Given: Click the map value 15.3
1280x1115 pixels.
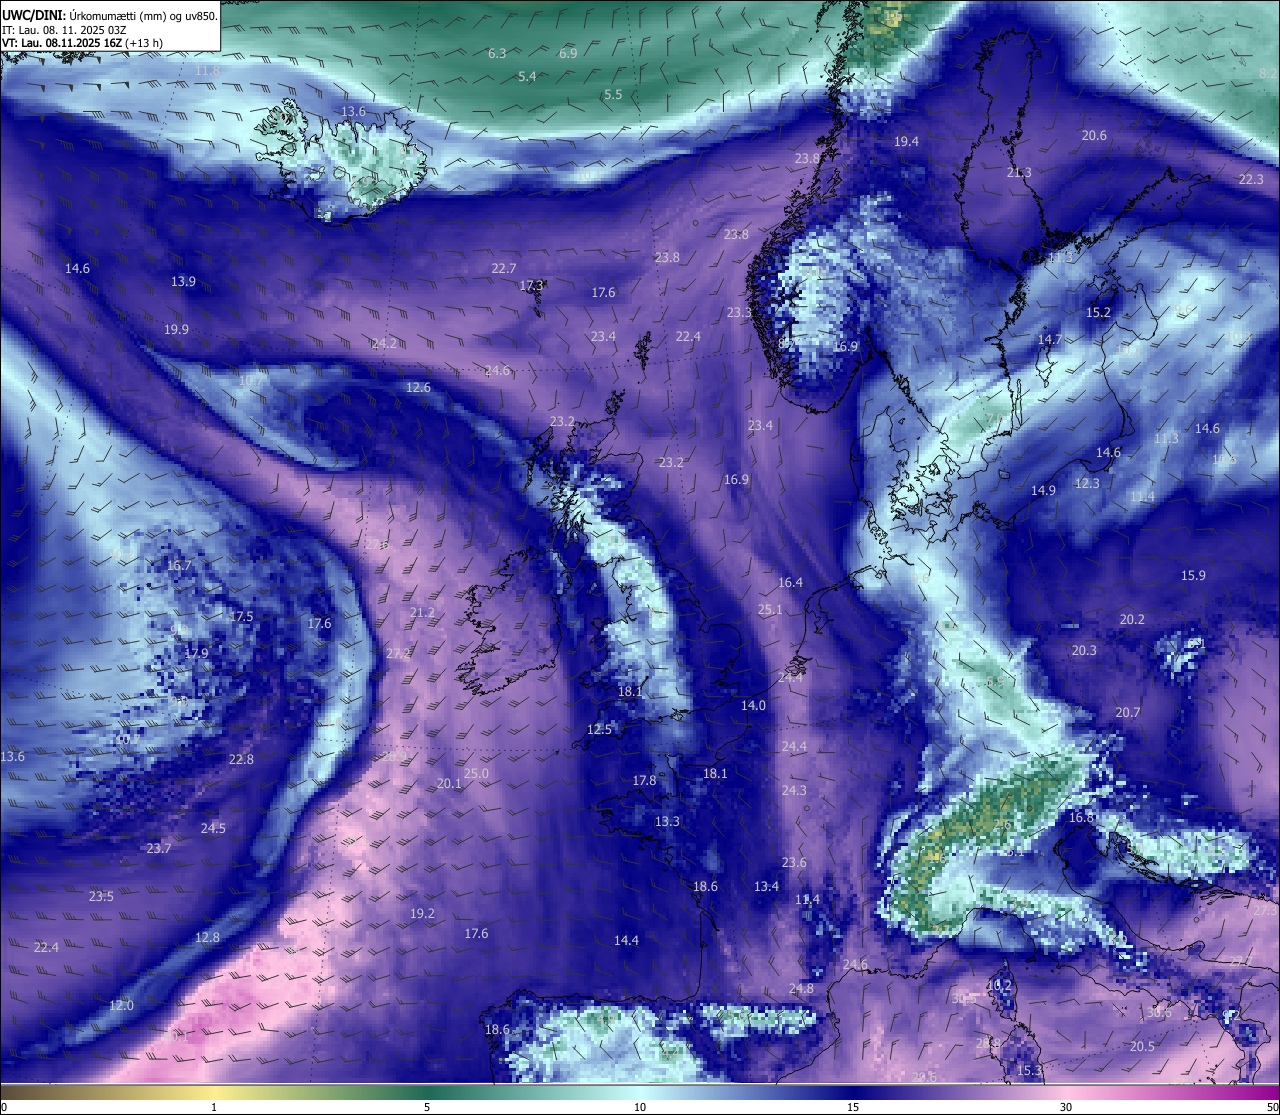Looking at the screenshot, I should (x=1029, y=1070).
